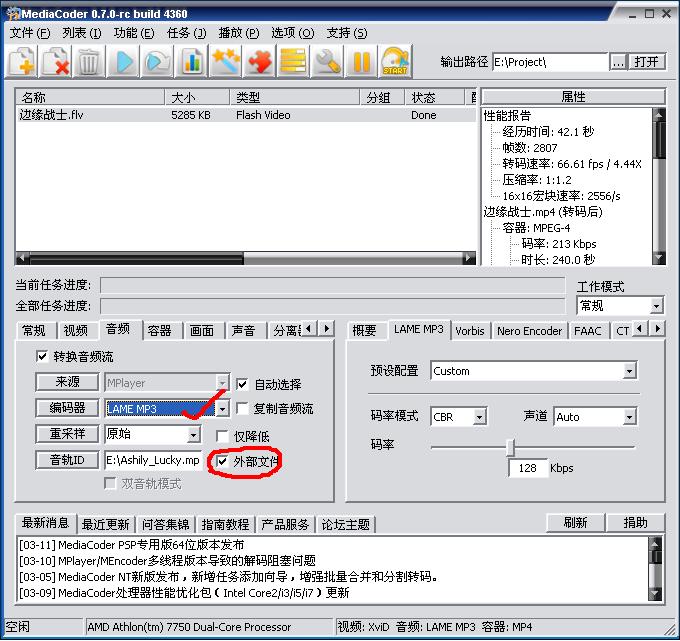
Task: Toggle the 外部文件 checkbox
Action: (222, 461)
